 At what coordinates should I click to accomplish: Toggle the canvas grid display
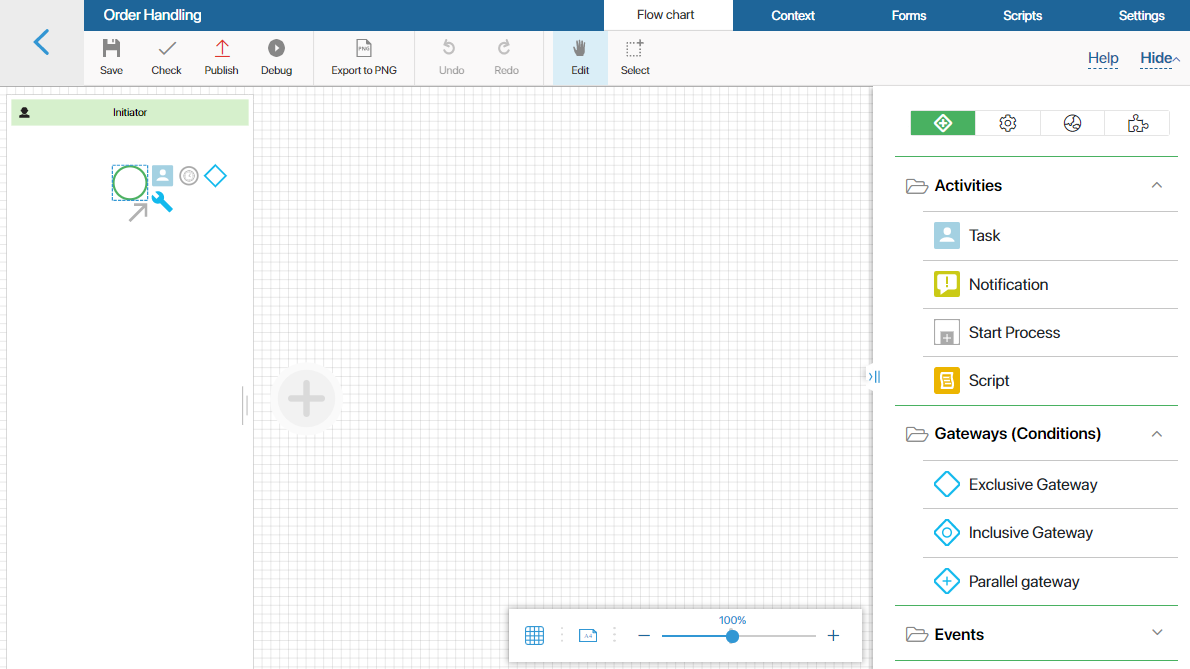pyautogui.click(x=534, y=636)
